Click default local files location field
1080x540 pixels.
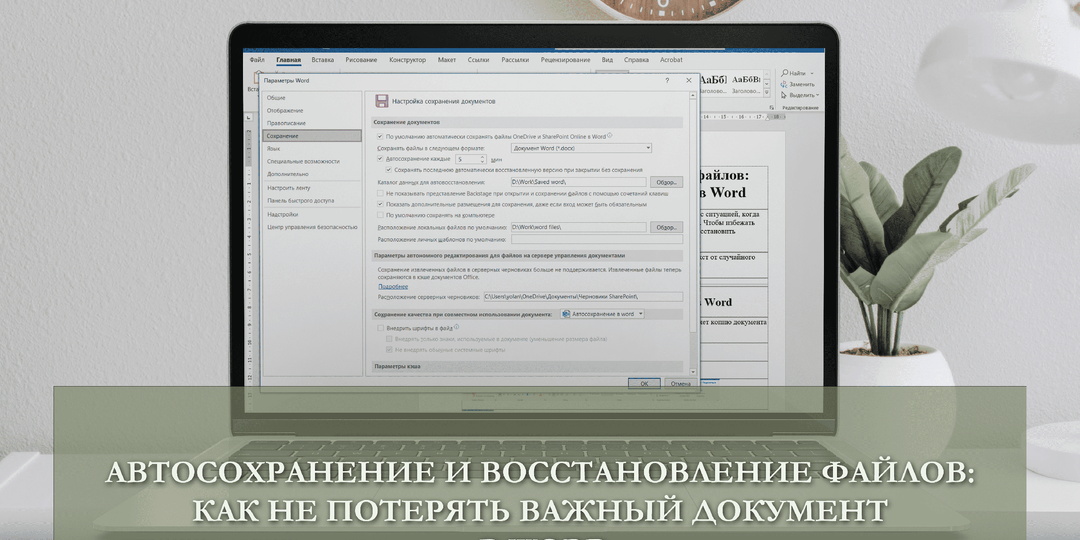pos(579,227)
